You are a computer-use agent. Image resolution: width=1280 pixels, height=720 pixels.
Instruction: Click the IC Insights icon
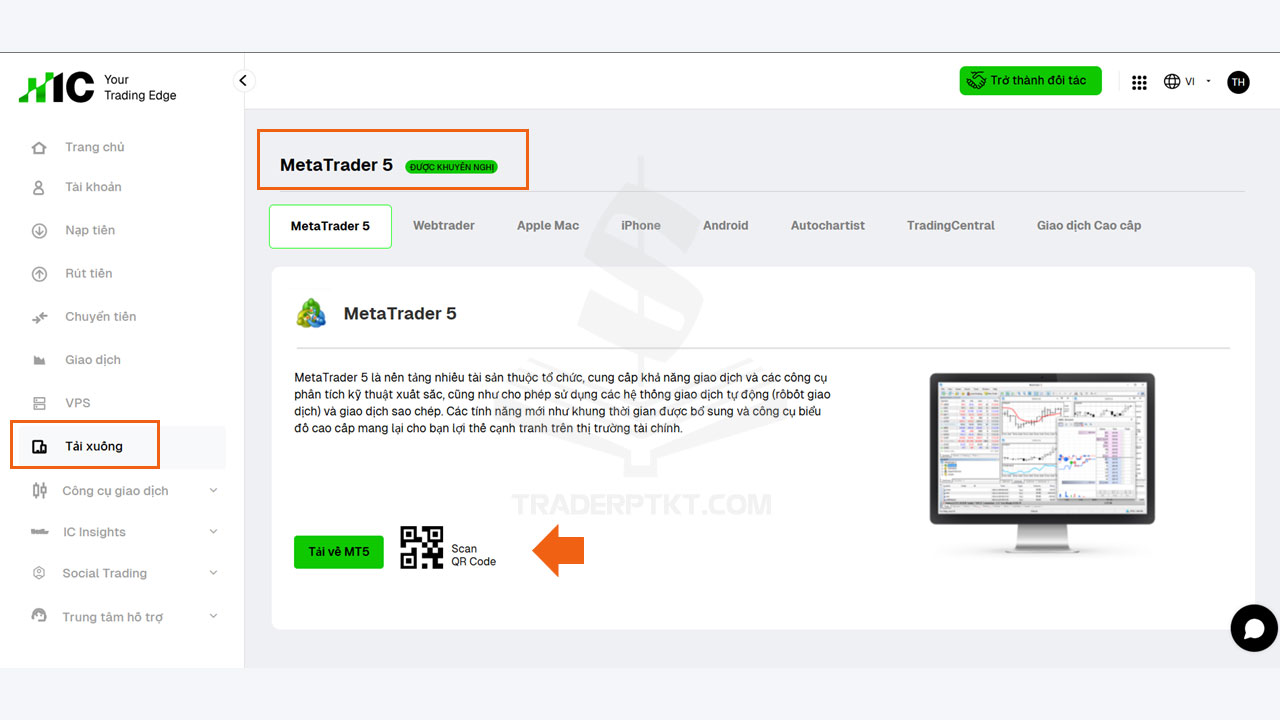pos(39,532)
